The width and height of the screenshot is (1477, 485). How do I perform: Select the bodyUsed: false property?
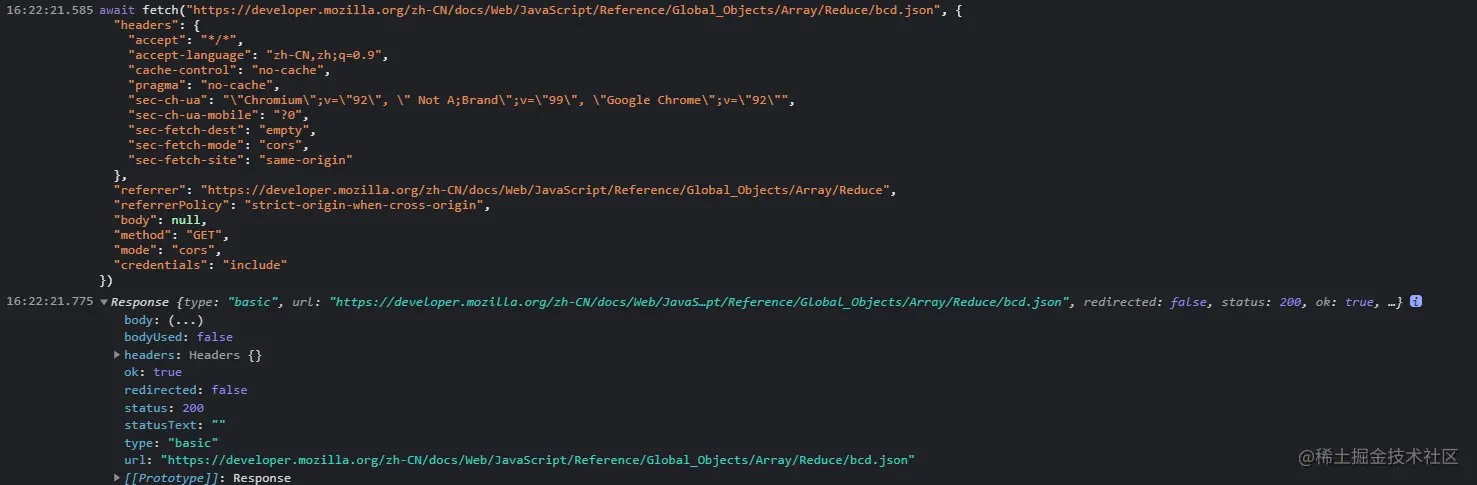(x=178, y=337)
